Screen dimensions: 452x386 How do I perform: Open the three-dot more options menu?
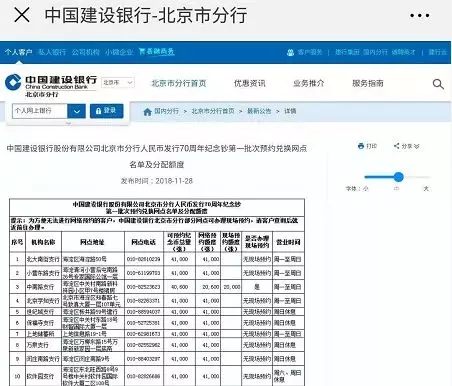[x=419, y=15]
